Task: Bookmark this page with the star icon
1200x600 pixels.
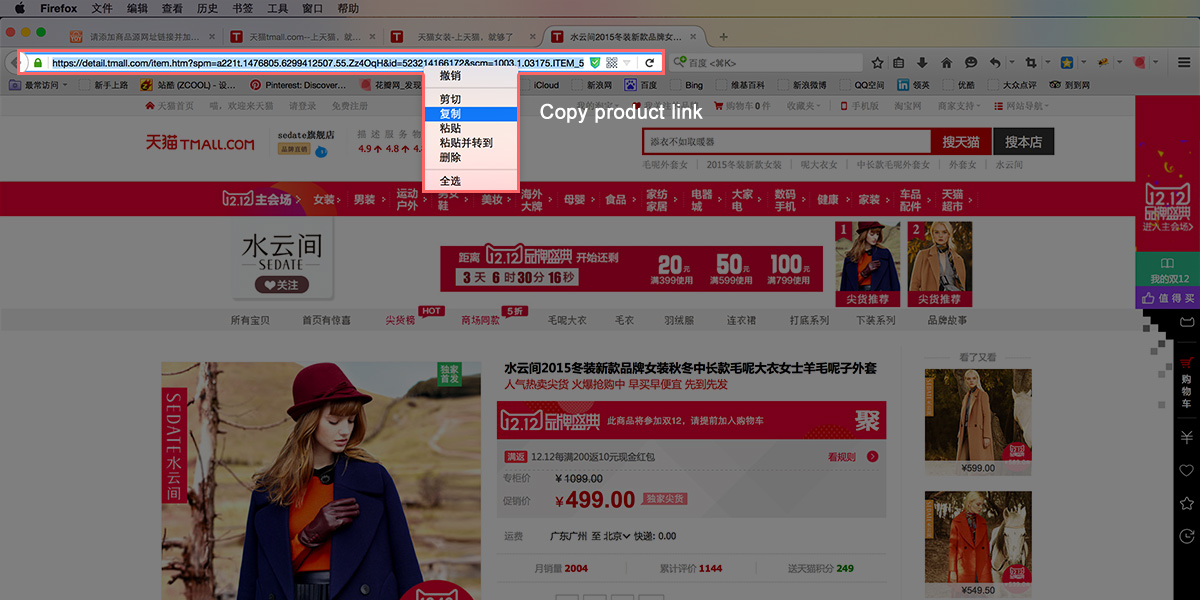Action: point(877,63)
